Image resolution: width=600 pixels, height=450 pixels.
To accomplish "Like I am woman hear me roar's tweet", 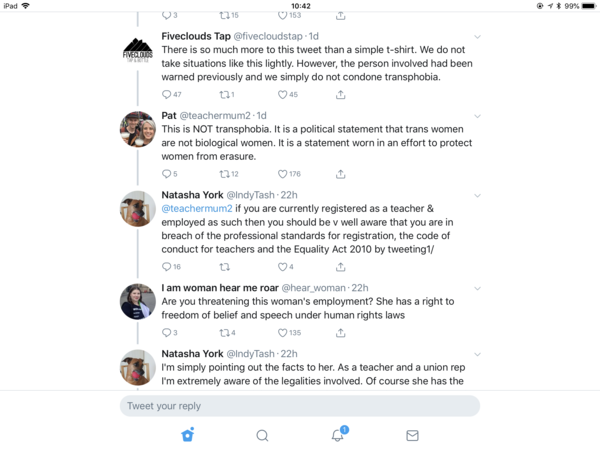I will pos(282,333).
